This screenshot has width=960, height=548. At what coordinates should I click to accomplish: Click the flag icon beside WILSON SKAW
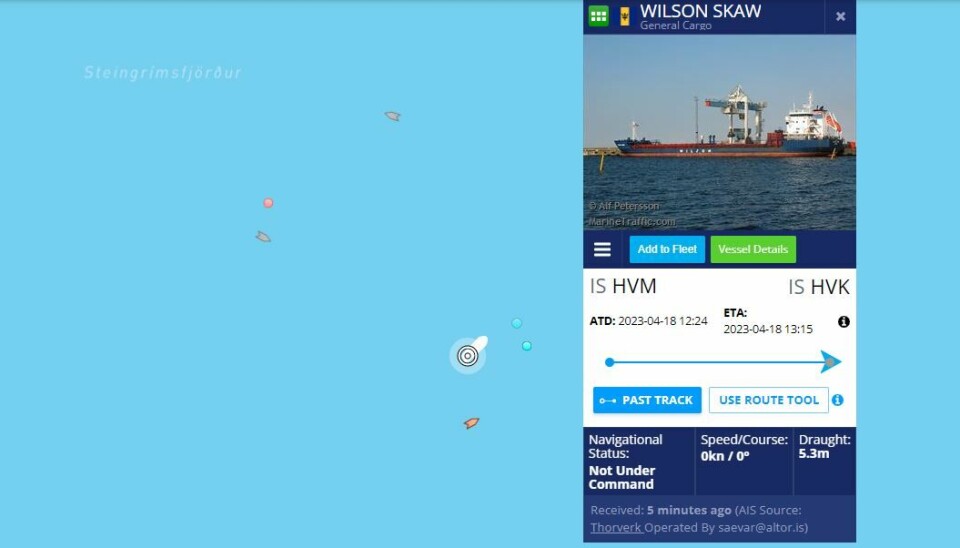point(624,17)
